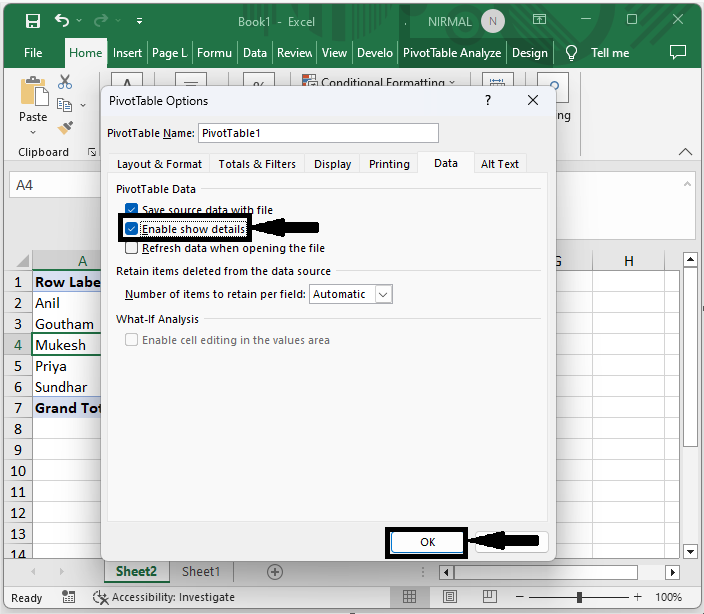Expand the Customize Quick Access Toolbar arrow
704x614 pixels.
[139, 21]
